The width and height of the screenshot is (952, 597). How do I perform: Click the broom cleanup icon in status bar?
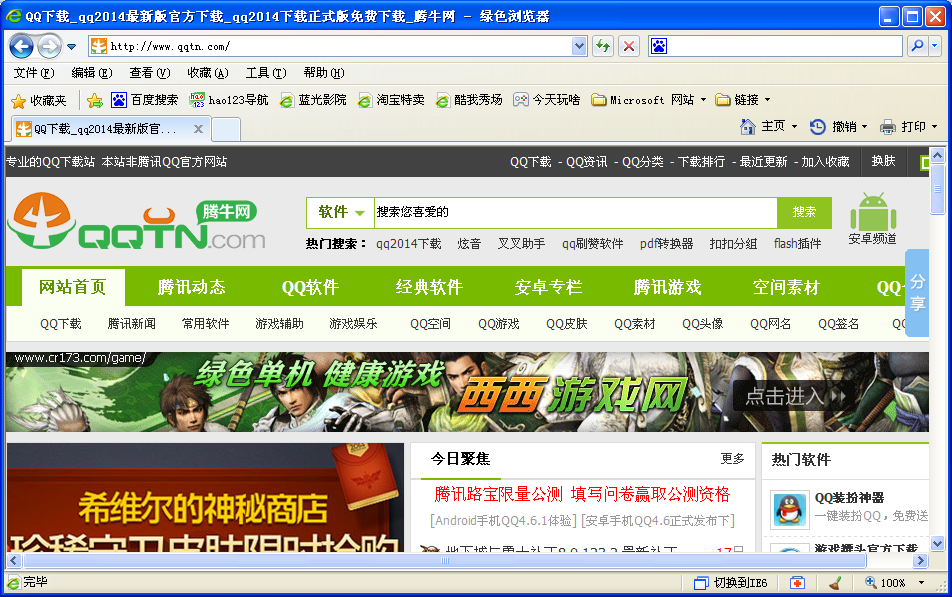(x=835, y=583)
